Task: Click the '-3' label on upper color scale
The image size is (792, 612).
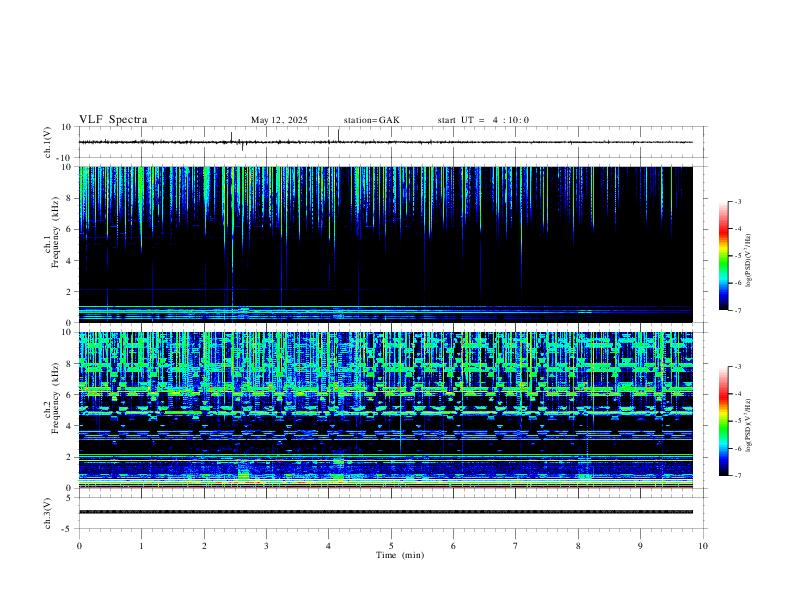Action: pos(738,201)
